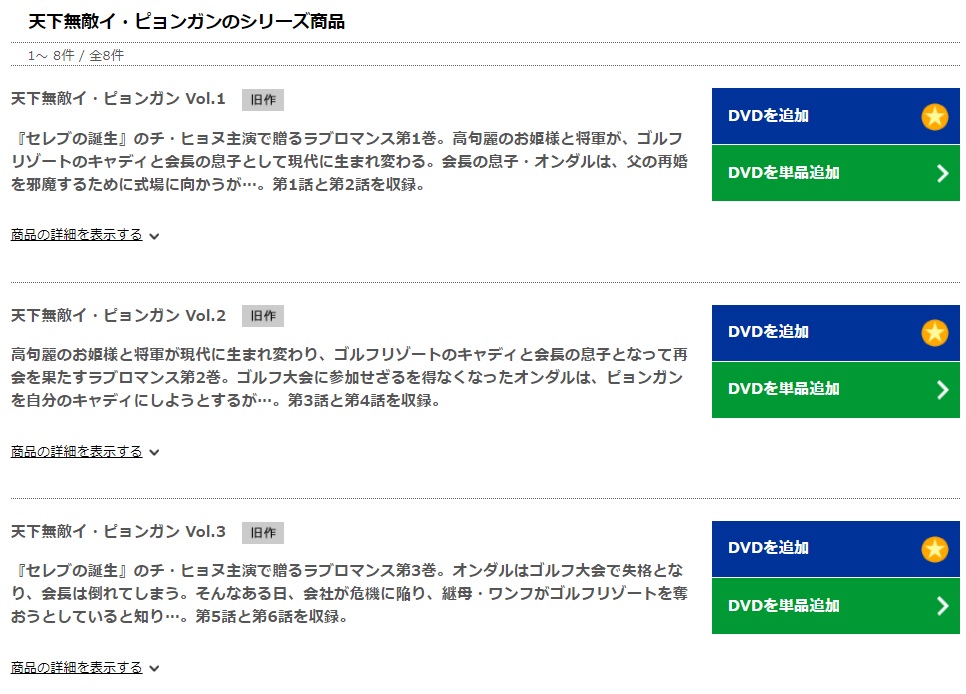Click the star icon on Vol.2 DVDを追加
Viewport: 966px width, 694px height.
click(935, 333)
